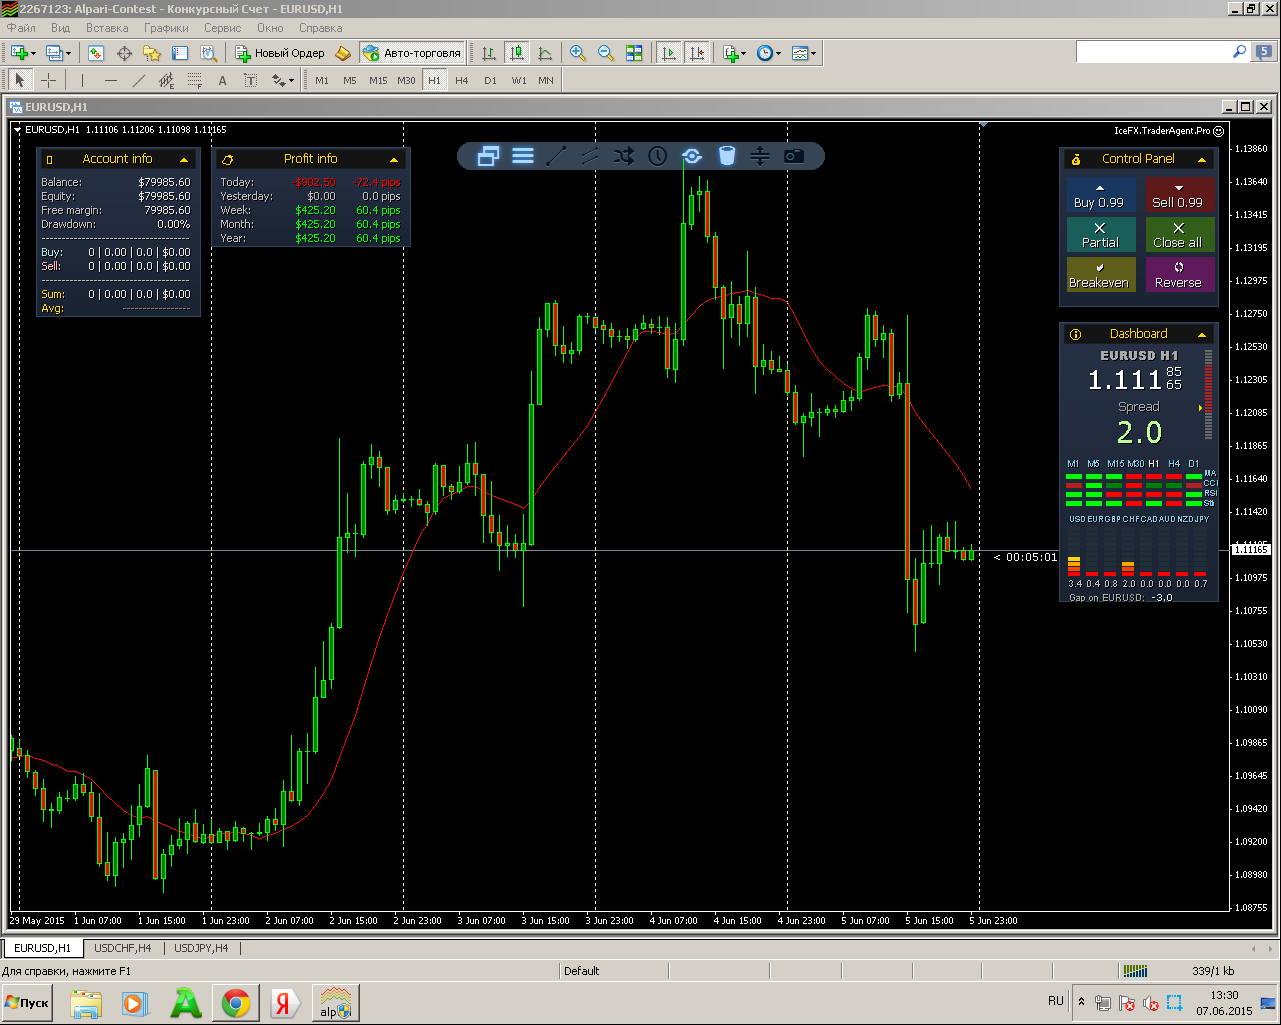Toggle chart shift icon
1281x1025 pixels.
pyautogui.click(x=696, y=53)
